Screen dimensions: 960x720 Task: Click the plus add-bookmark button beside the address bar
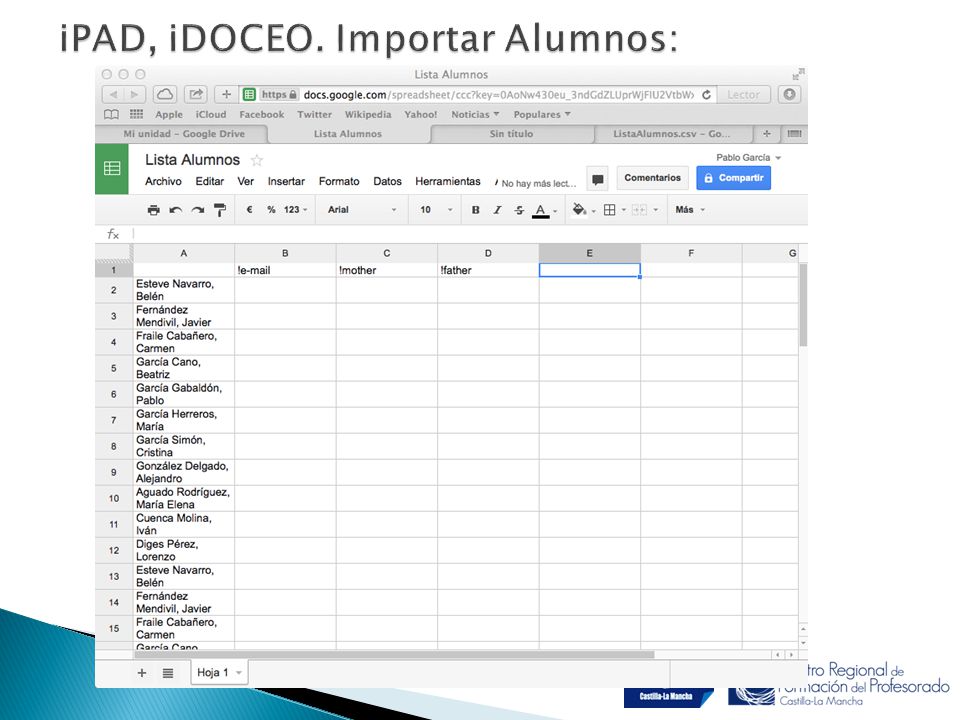tap(227, 94)
